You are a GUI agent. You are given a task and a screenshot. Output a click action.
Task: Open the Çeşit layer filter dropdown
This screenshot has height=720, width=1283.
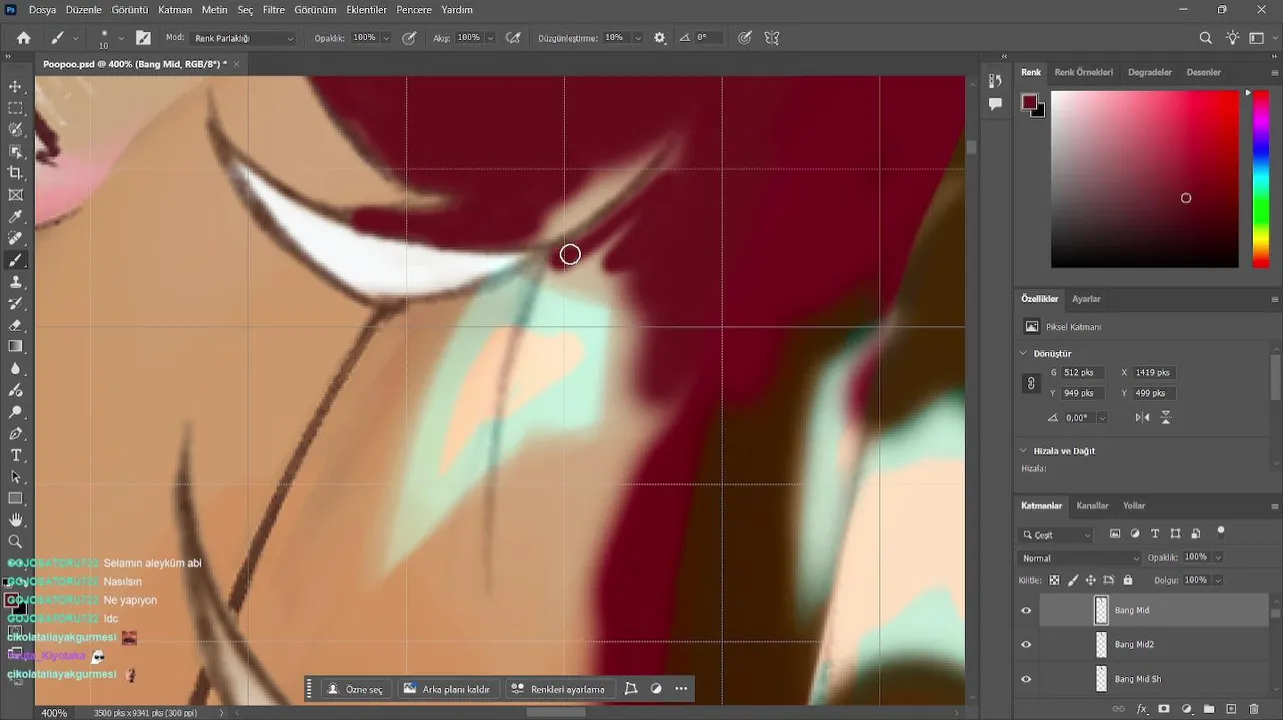click(x=1056, y=535)
